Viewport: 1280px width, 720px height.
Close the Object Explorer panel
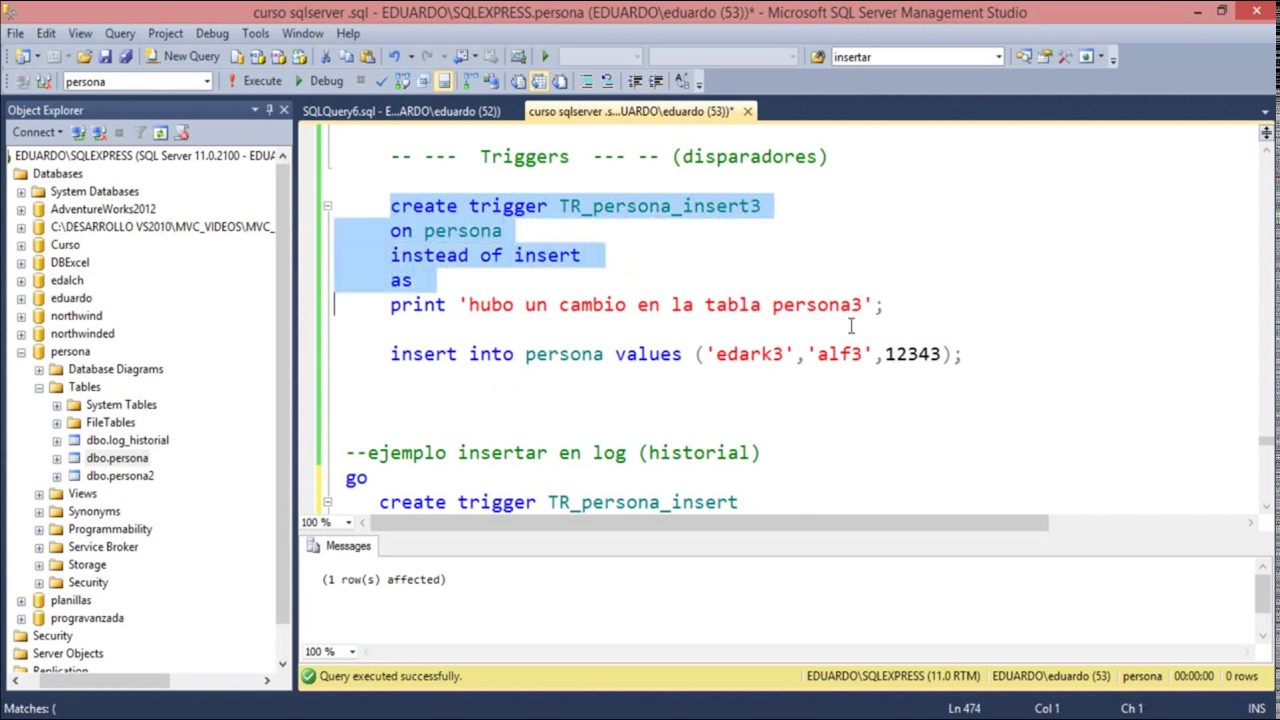pyautogui.click(x=284, y=110)
